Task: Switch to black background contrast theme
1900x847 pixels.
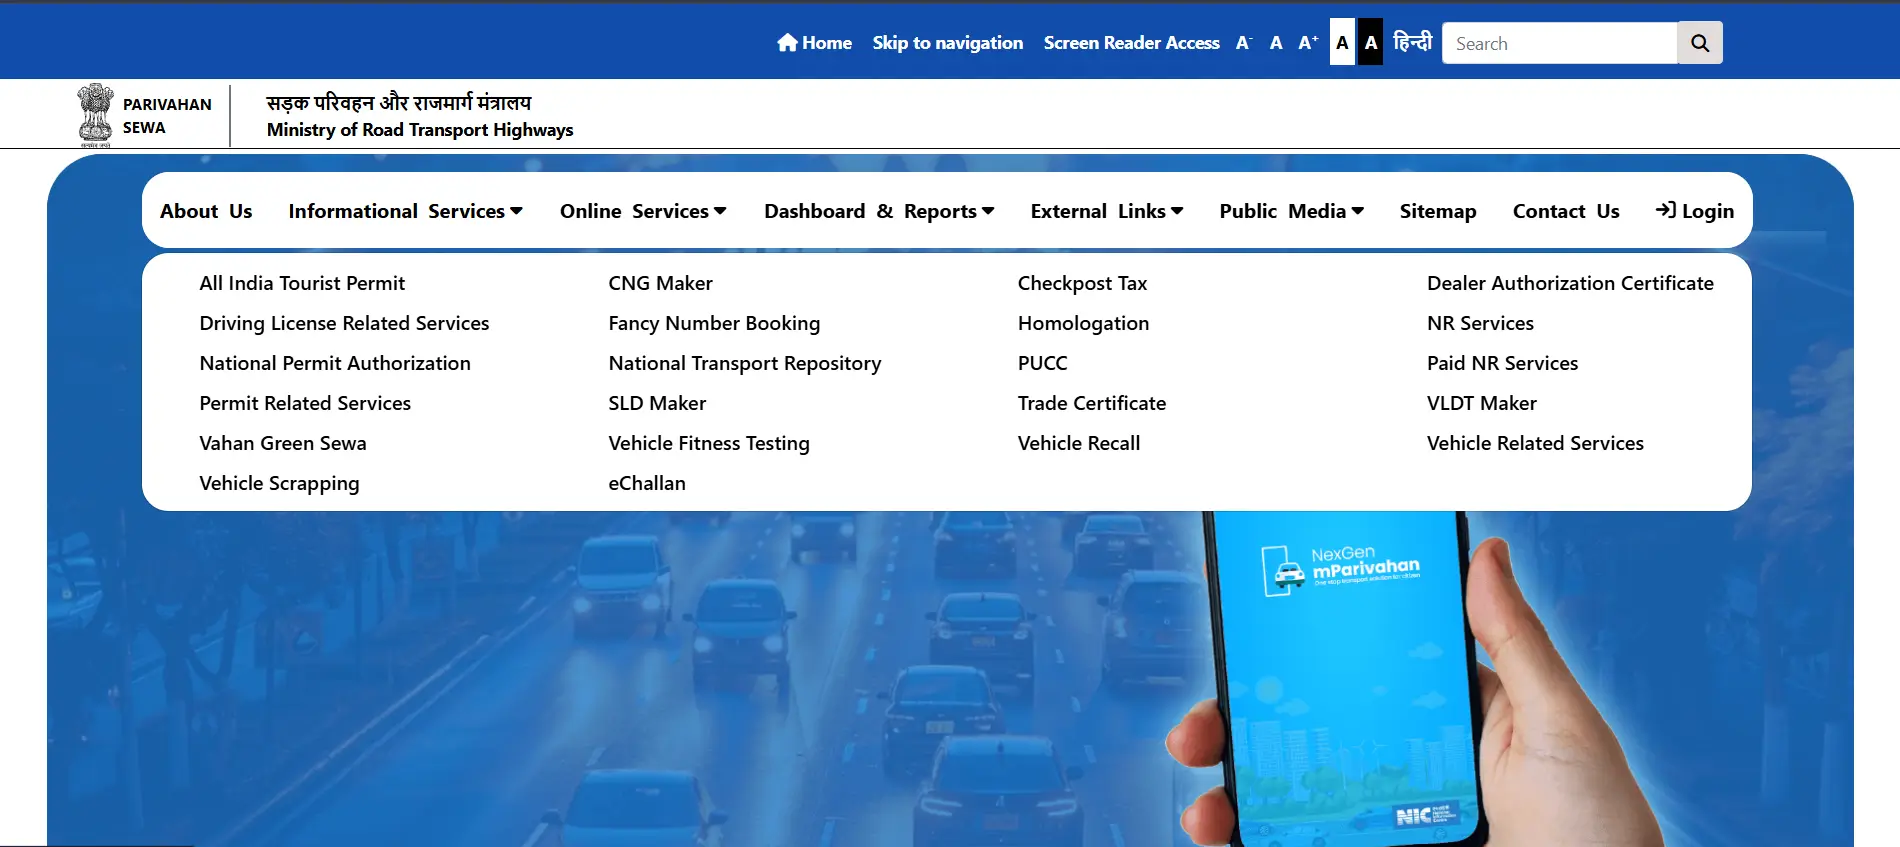Action: tap(1371, 42)
